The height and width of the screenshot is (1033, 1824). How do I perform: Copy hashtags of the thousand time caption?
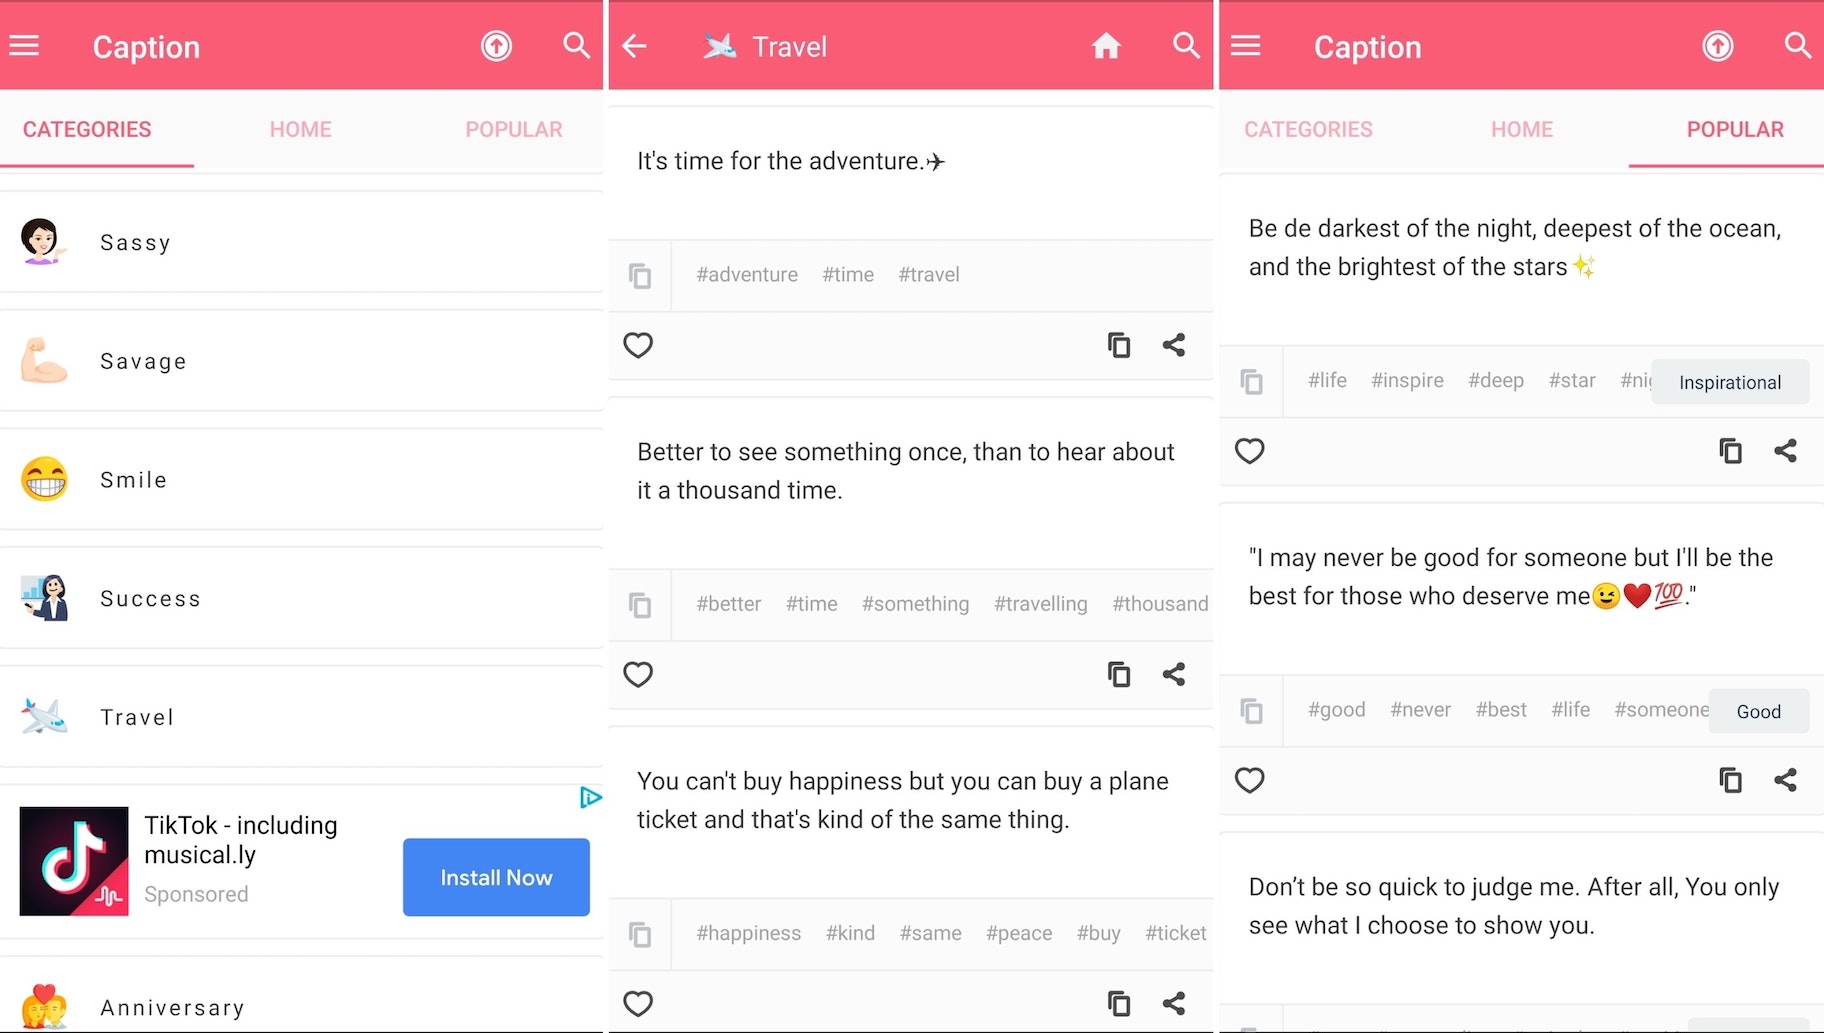coord(640,605)
